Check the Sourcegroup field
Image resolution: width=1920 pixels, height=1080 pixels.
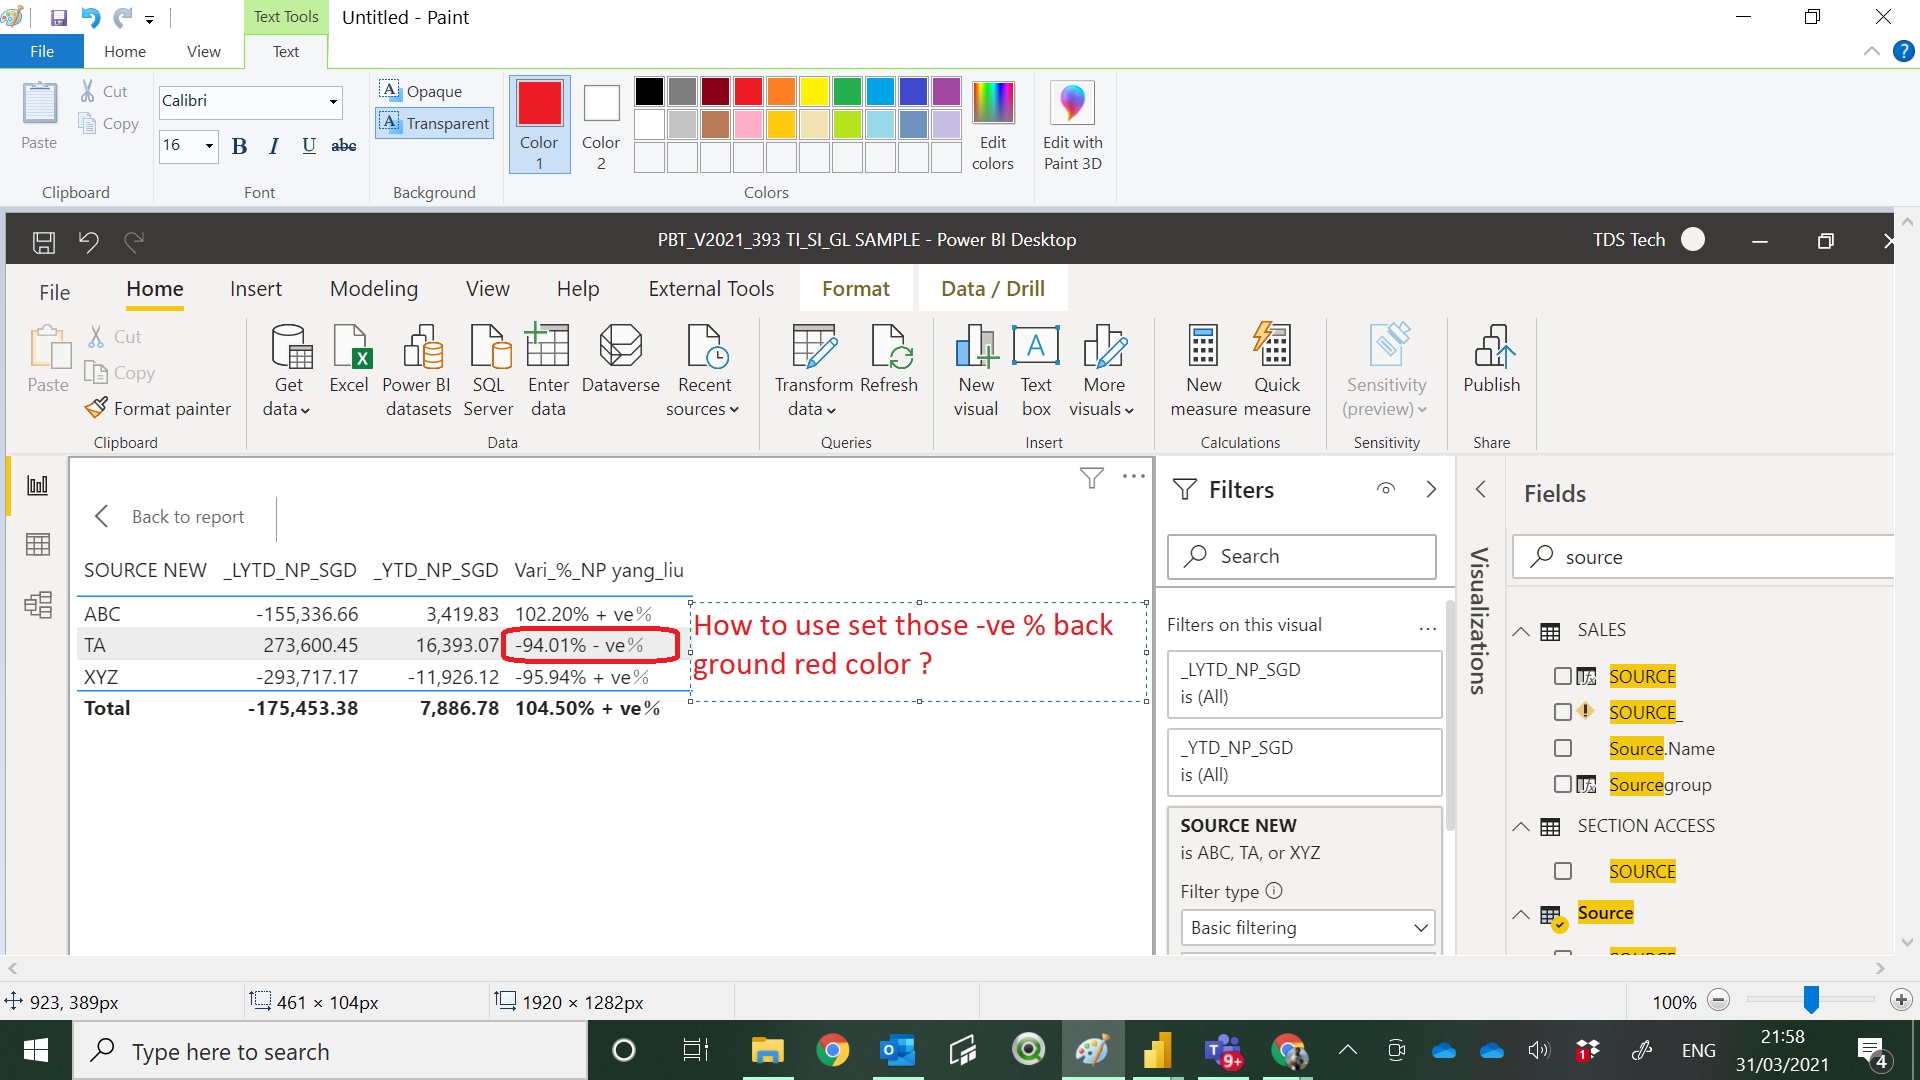(x=1563, y=784)
